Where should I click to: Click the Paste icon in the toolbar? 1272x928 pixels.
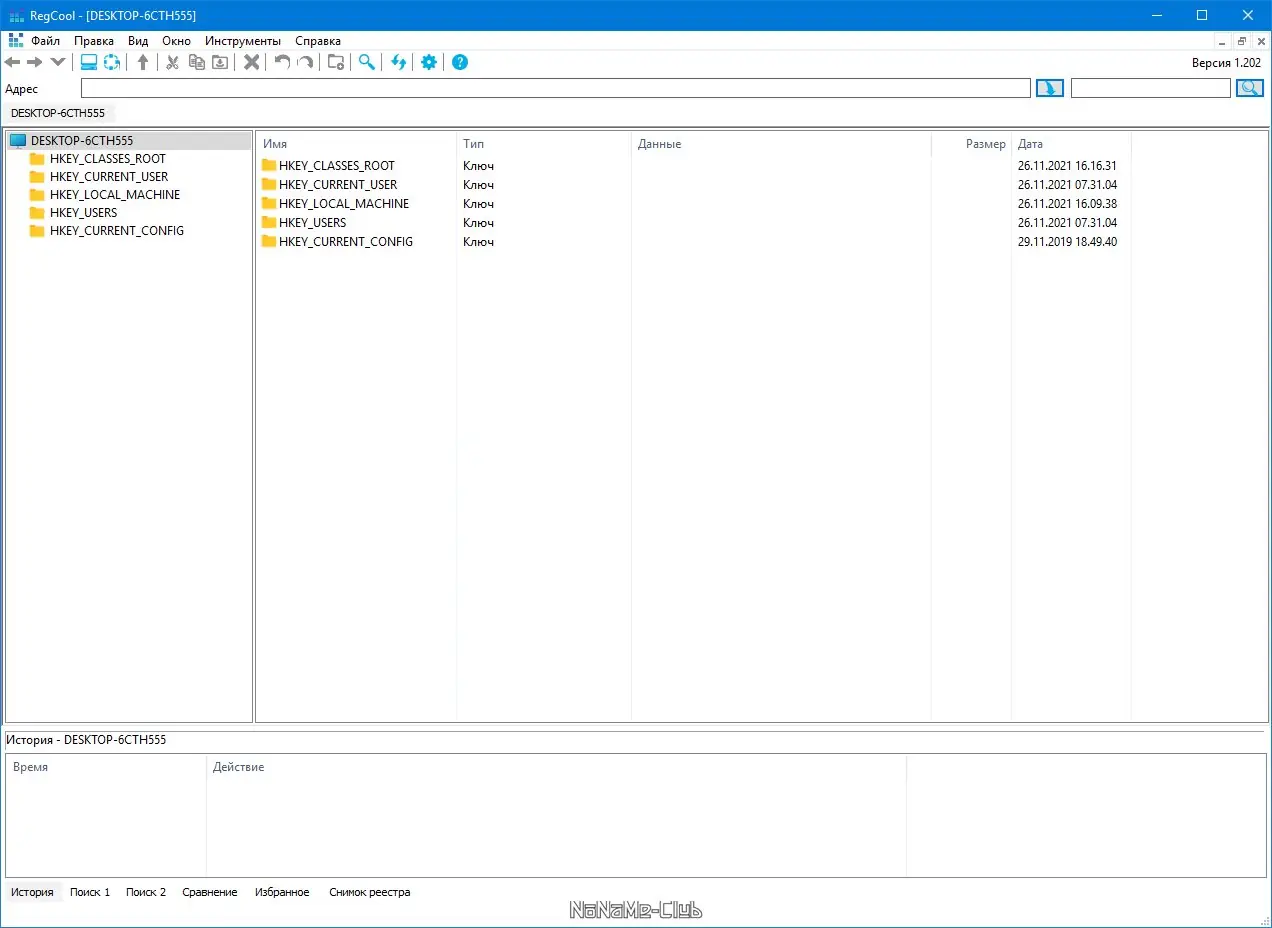pyautogui.click(x=220, y=62)
